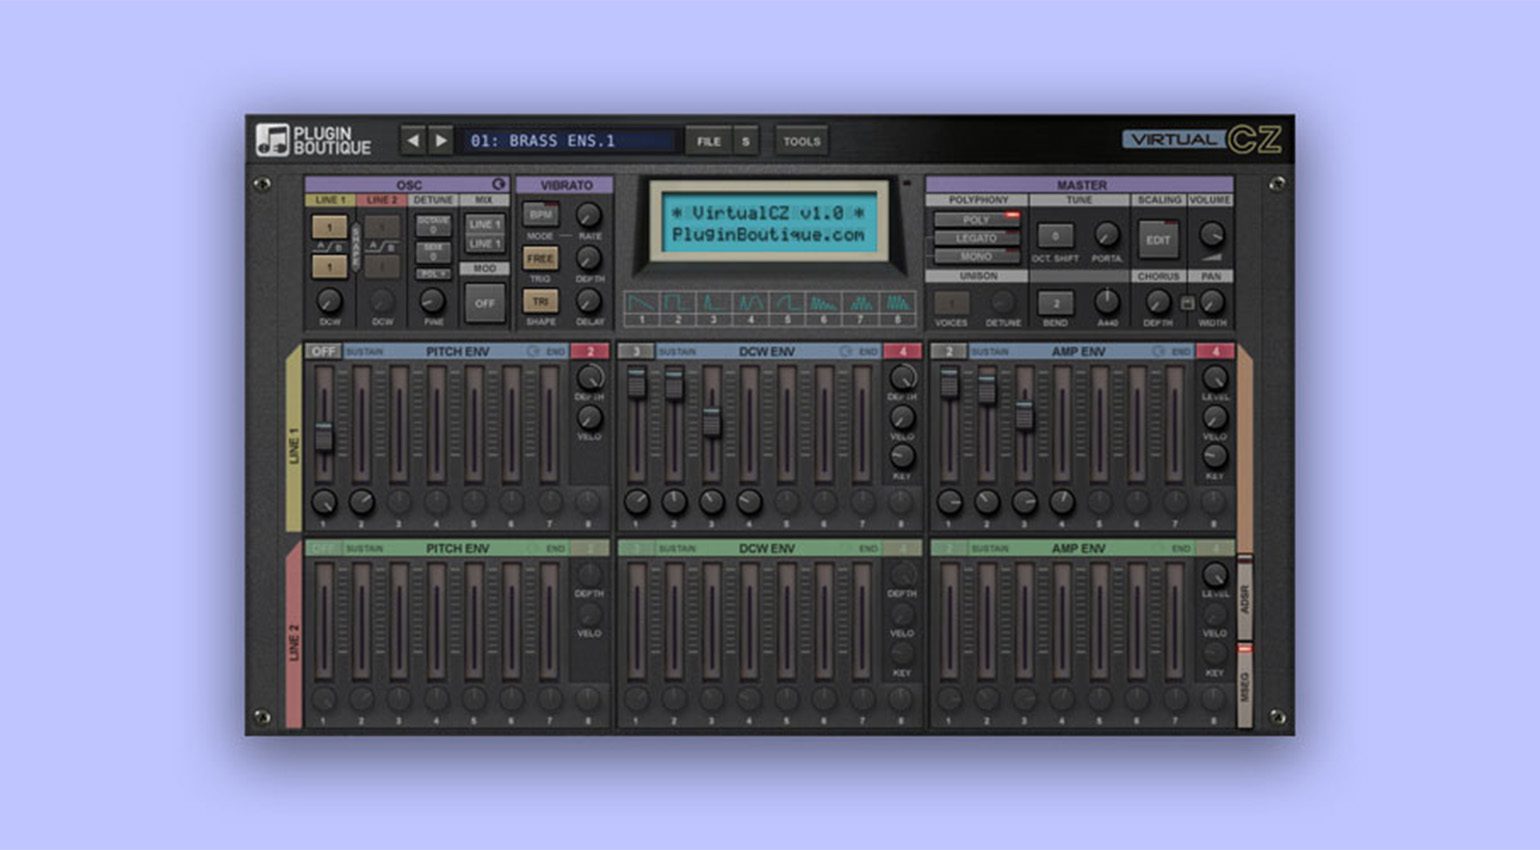
Task: Click the vibrato RATE knob
Action: coord(589,214)
